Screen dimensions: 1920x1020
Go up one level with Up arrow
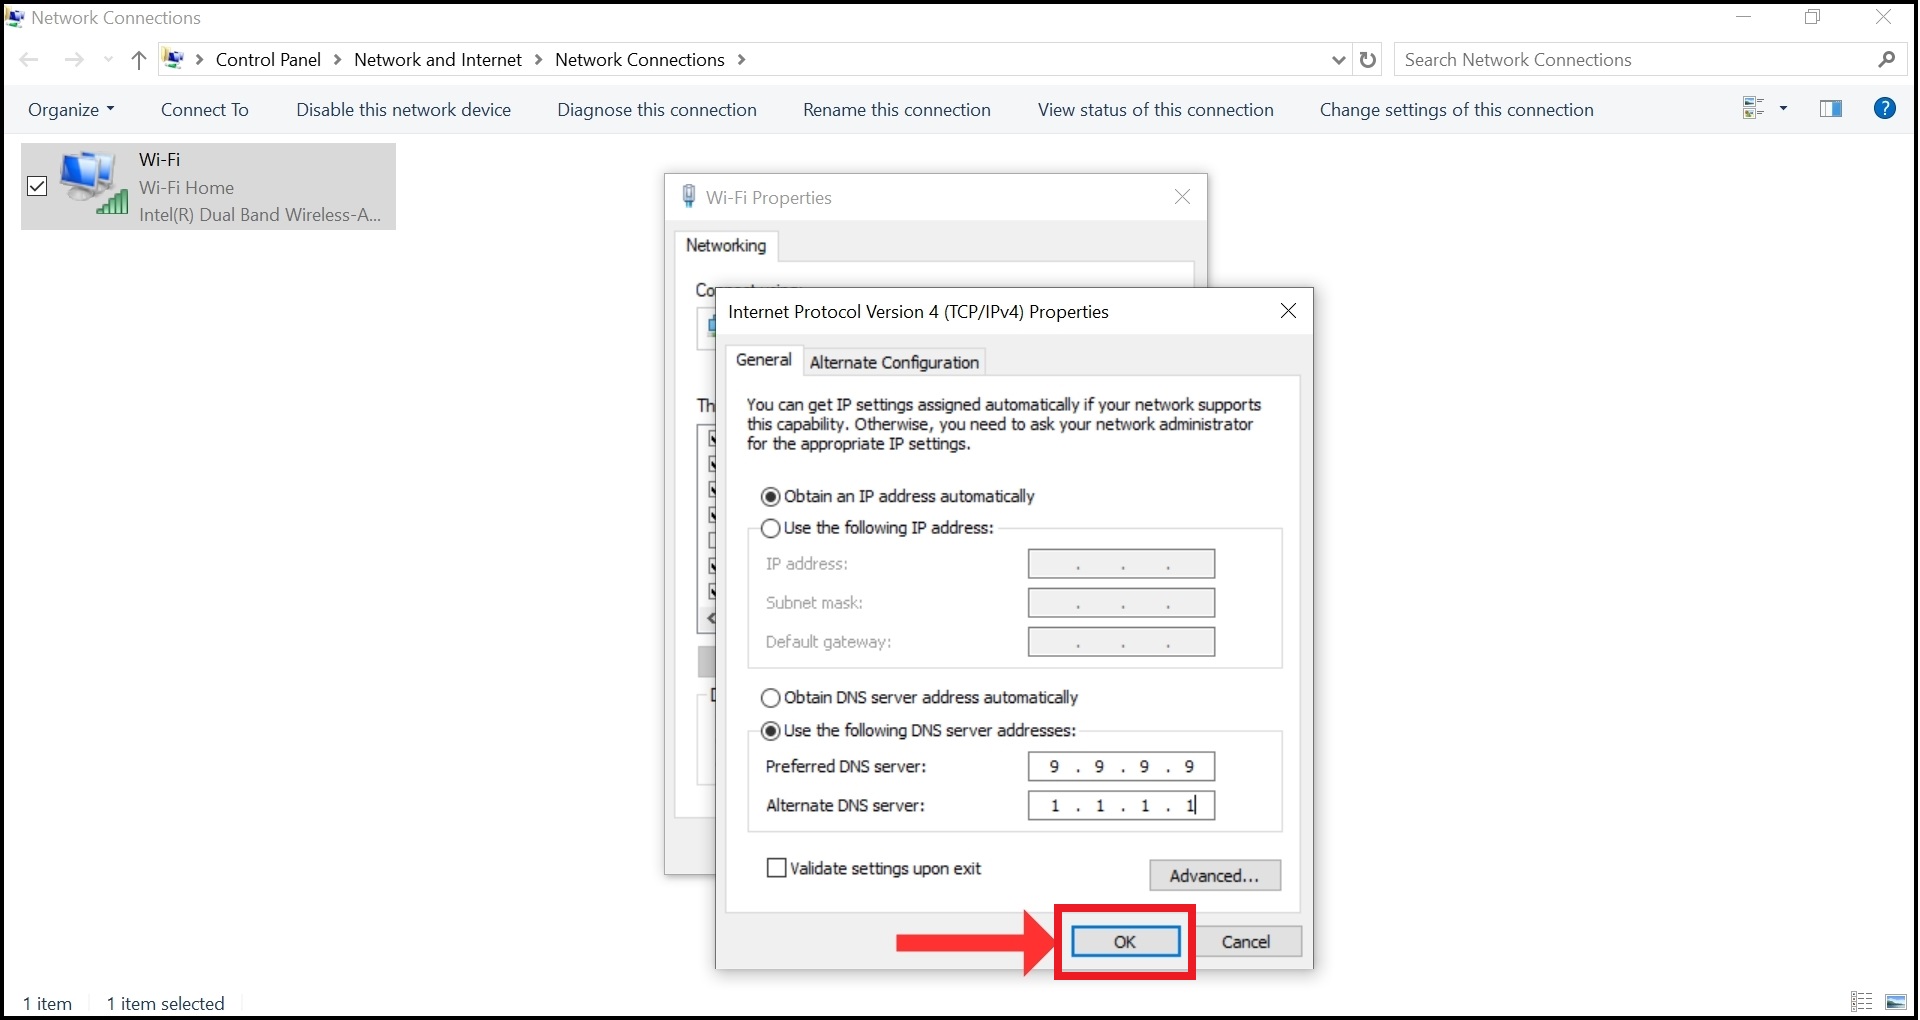click(139, 60)
